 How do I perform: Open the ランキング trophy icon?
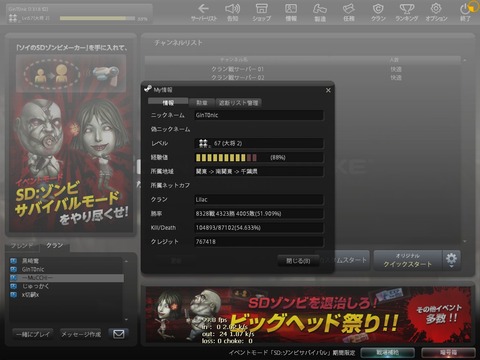(407, 13)
